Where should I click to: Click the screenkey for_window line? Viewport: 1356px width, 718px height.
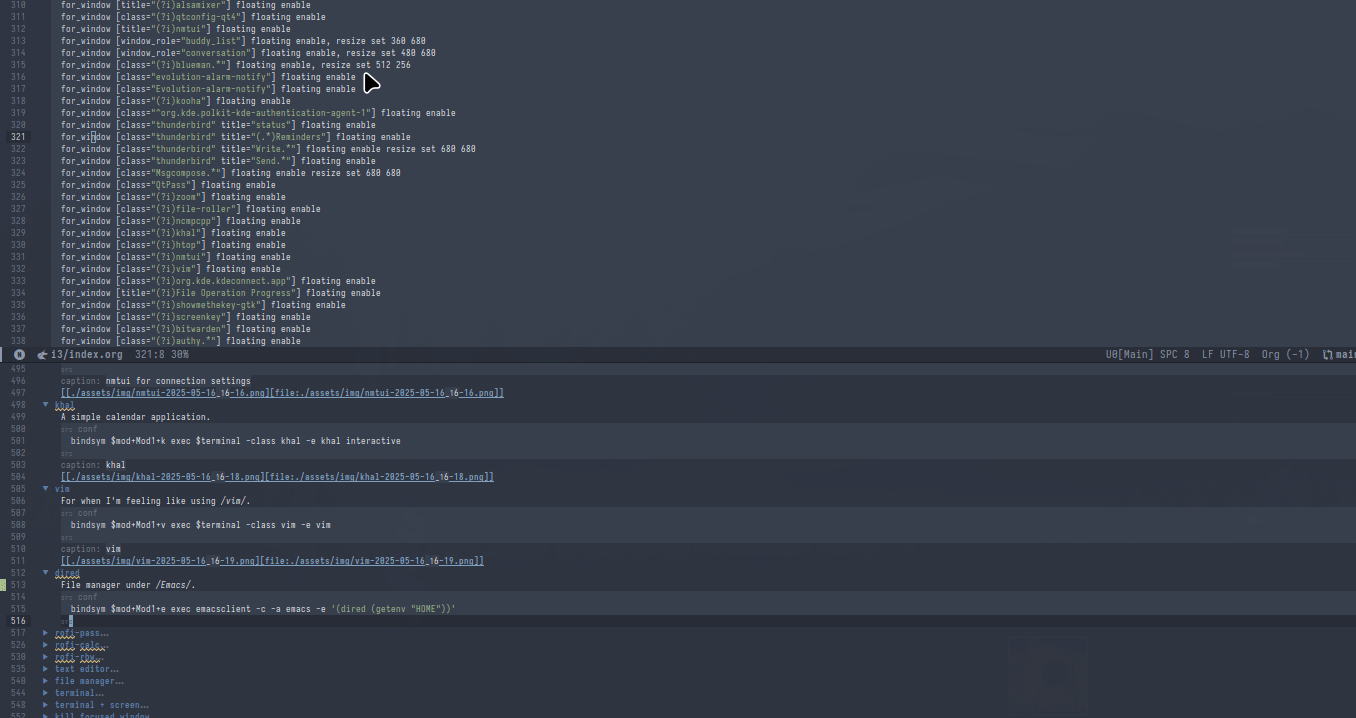(x=185, y=317)
